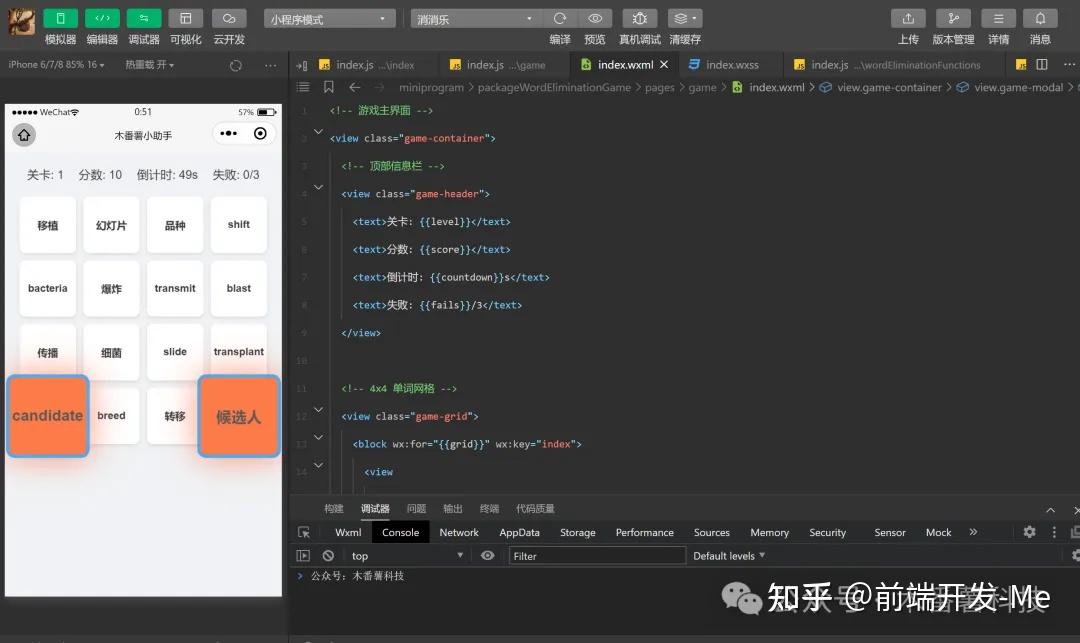Clear the console icon
This screenshot has width=1080, height=643.
point(329,556)
